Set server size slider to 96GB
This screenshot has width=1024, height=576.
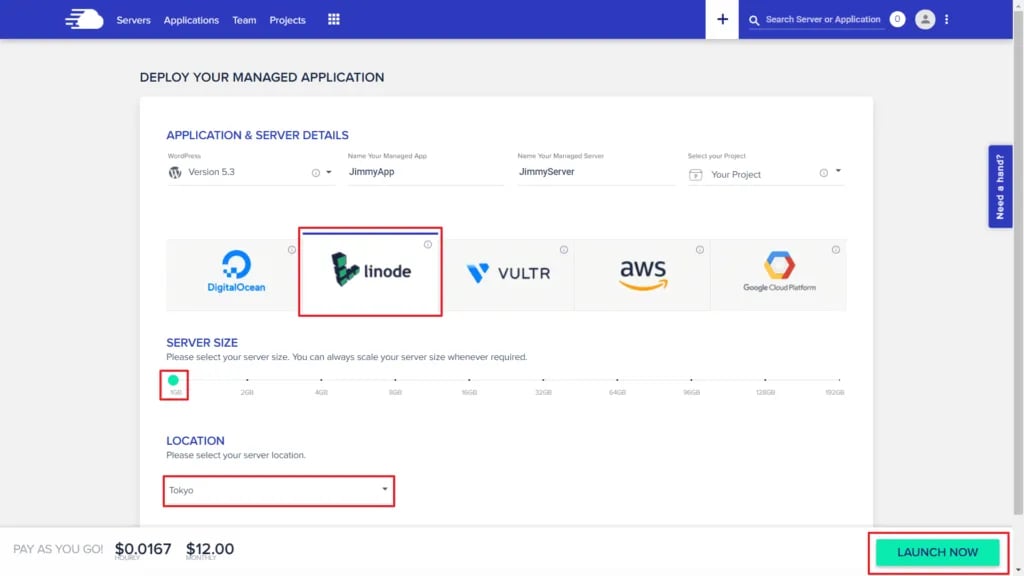691,380
